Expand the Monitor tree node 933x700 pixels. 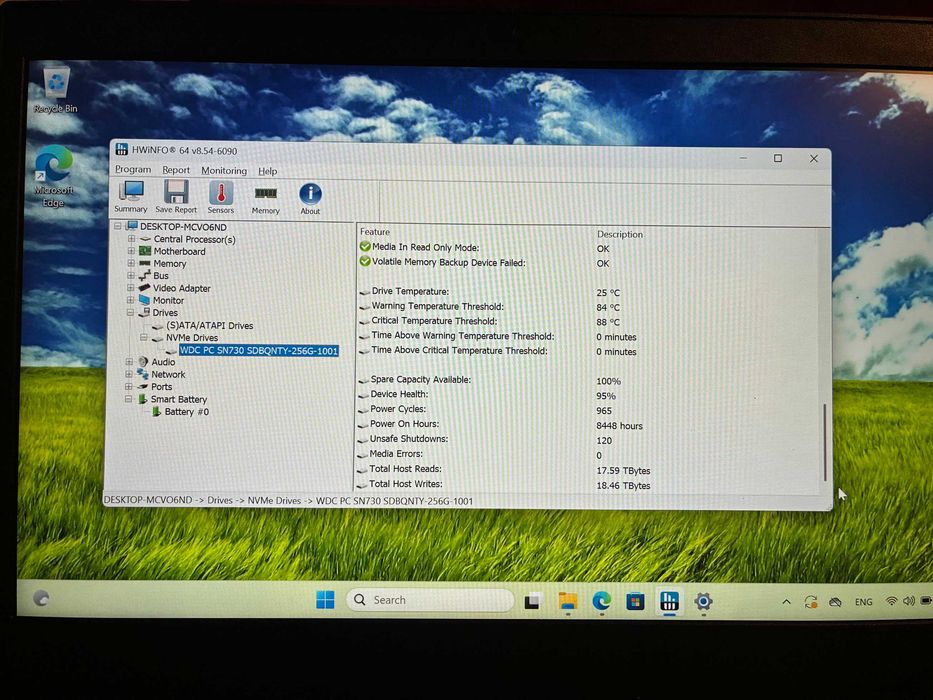pos(130,300)
